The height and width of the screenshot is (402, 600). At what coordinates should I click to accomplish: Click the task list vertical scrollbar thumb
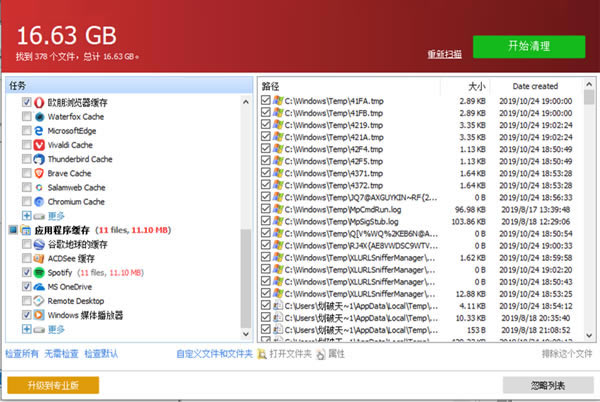[246, 278]
